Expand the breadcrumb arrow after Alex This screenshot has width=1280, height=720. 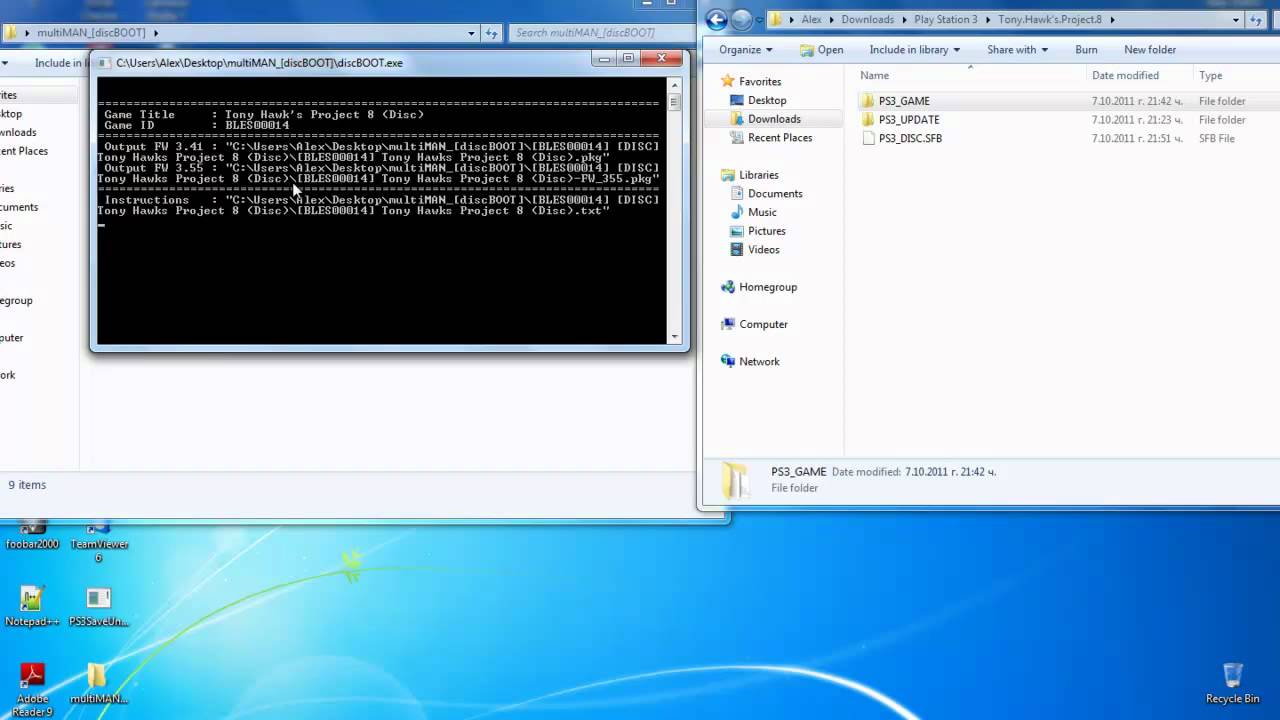(831, 20)
